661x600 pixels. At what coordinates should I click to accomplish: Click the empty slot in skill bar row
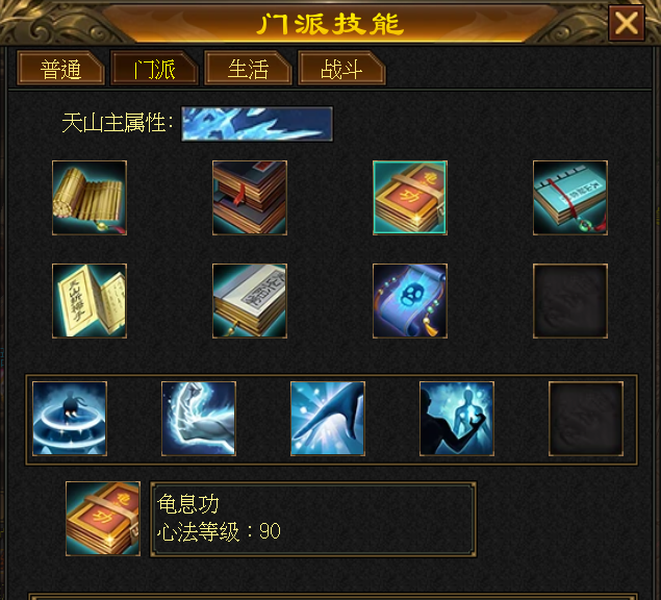(586, 419)
